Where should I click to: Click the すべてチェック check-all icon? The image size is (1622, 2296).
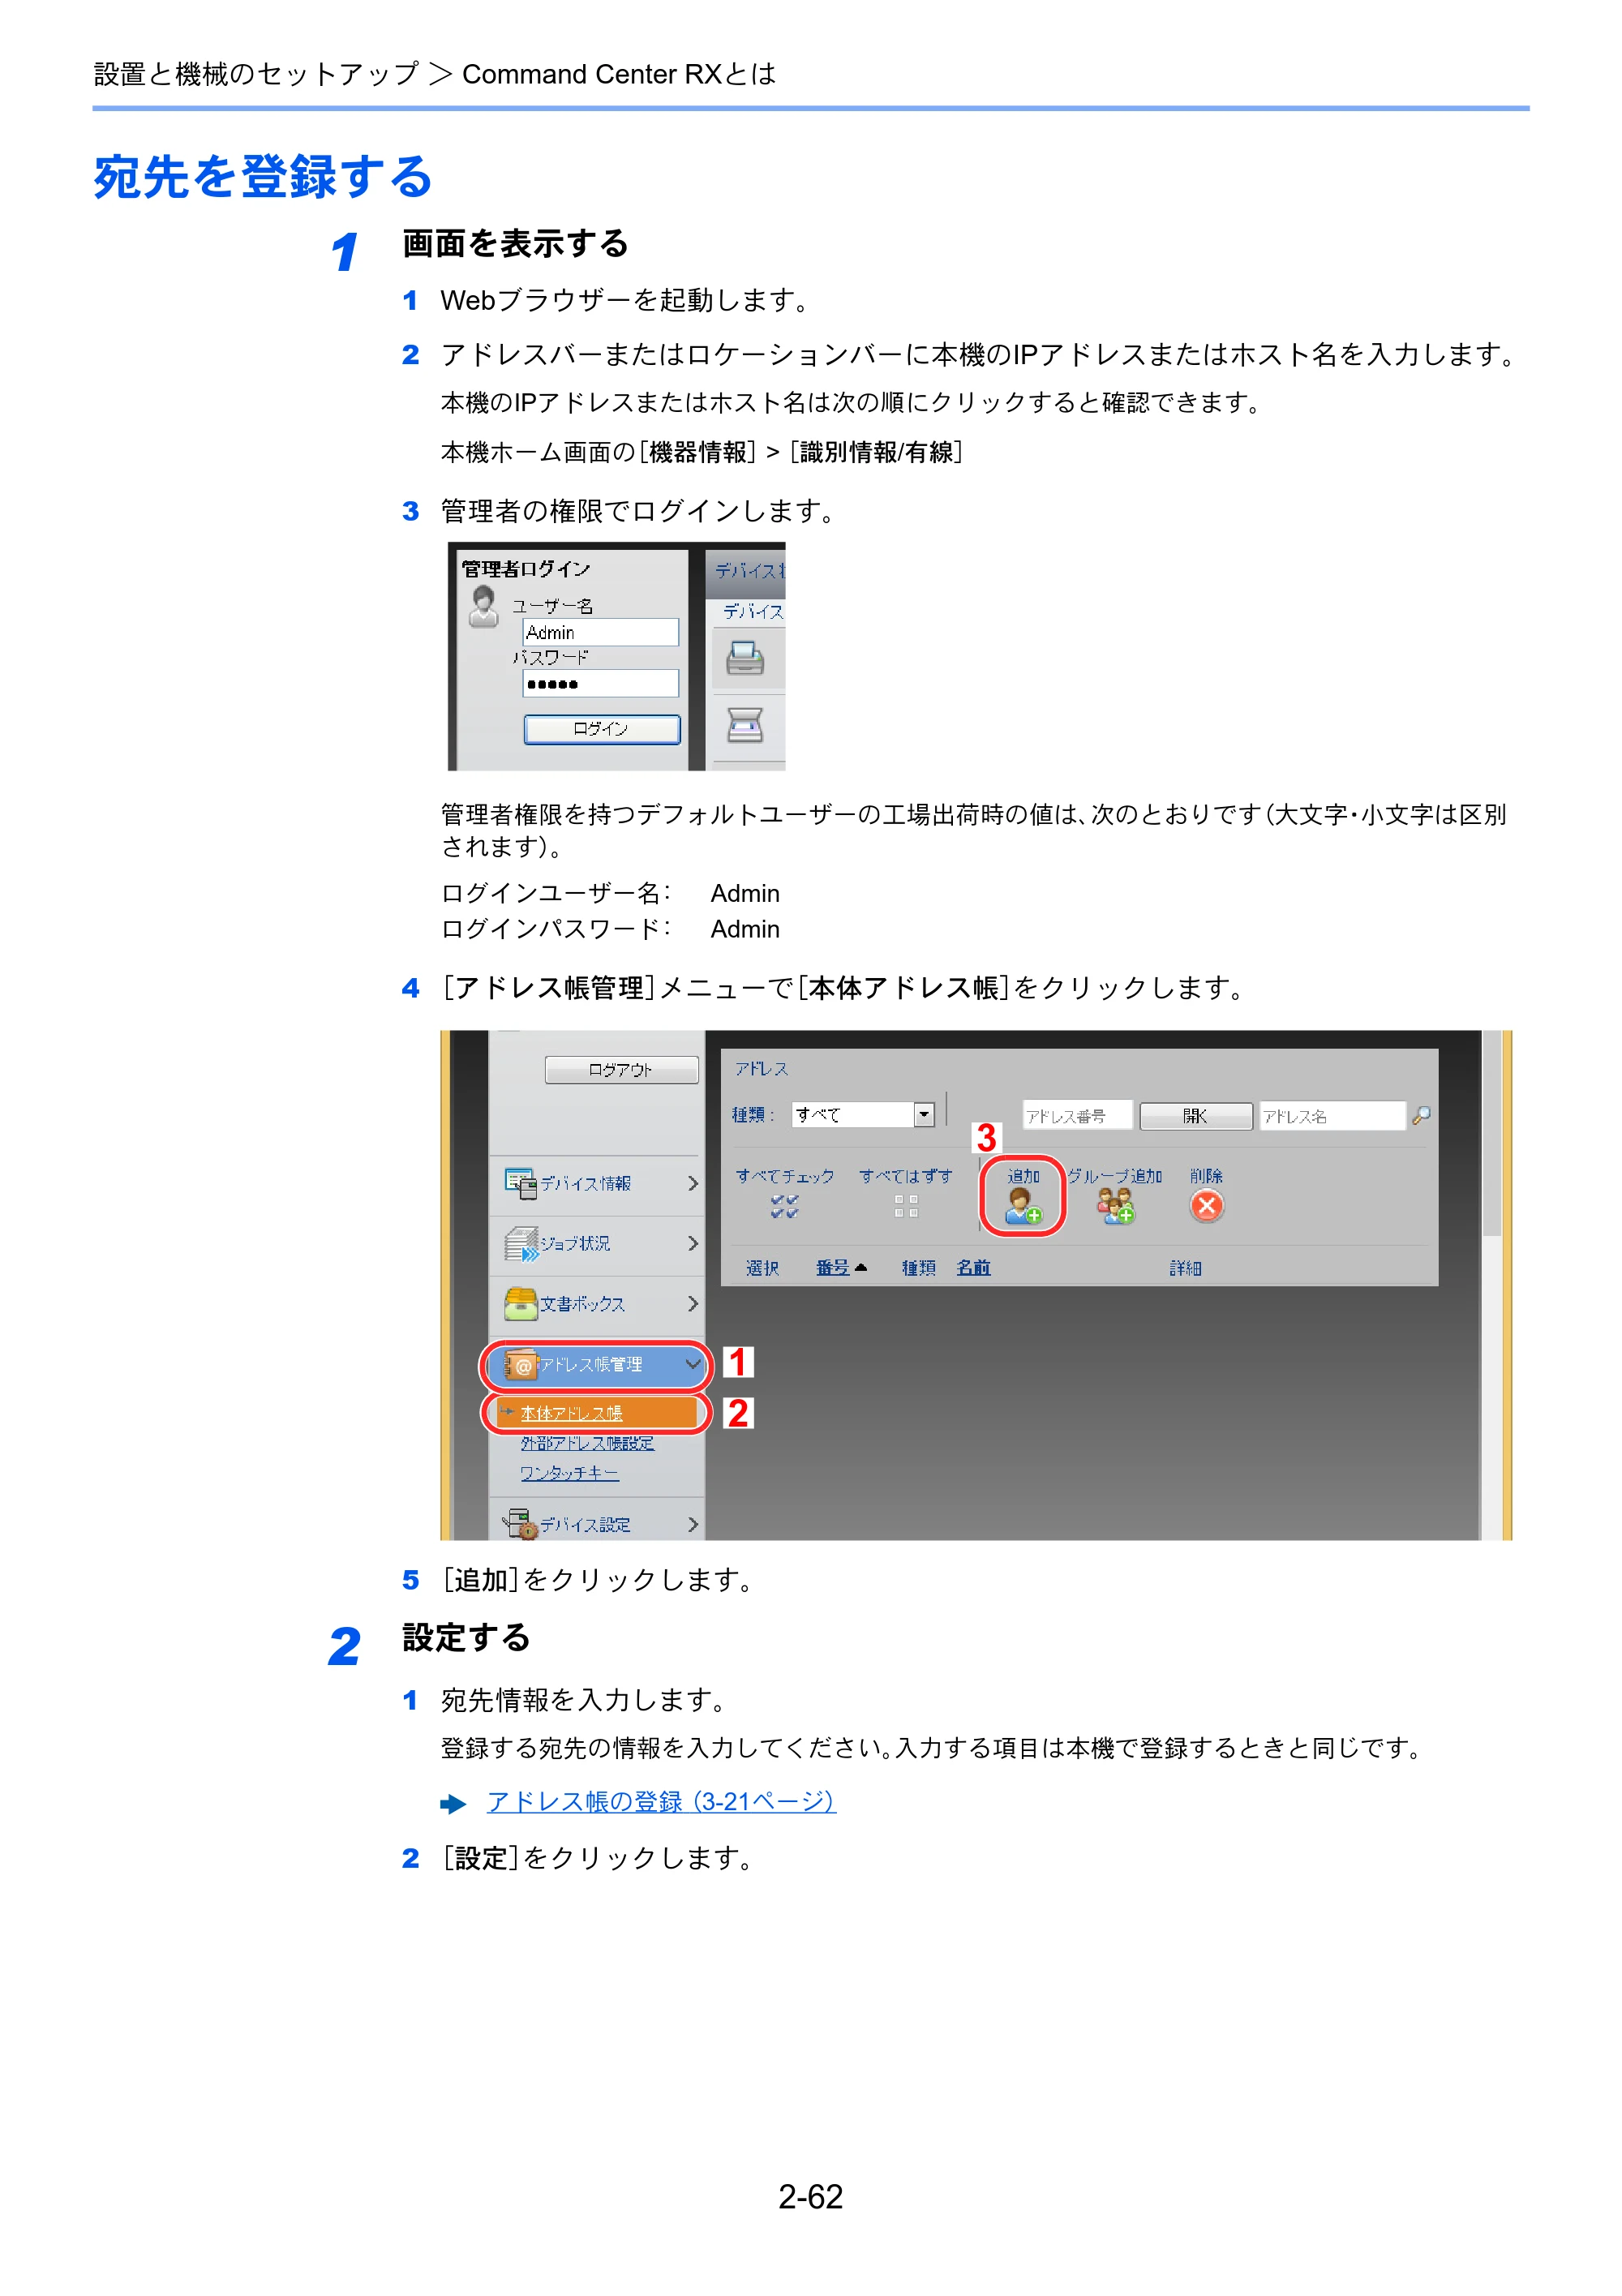(784, 1206)
